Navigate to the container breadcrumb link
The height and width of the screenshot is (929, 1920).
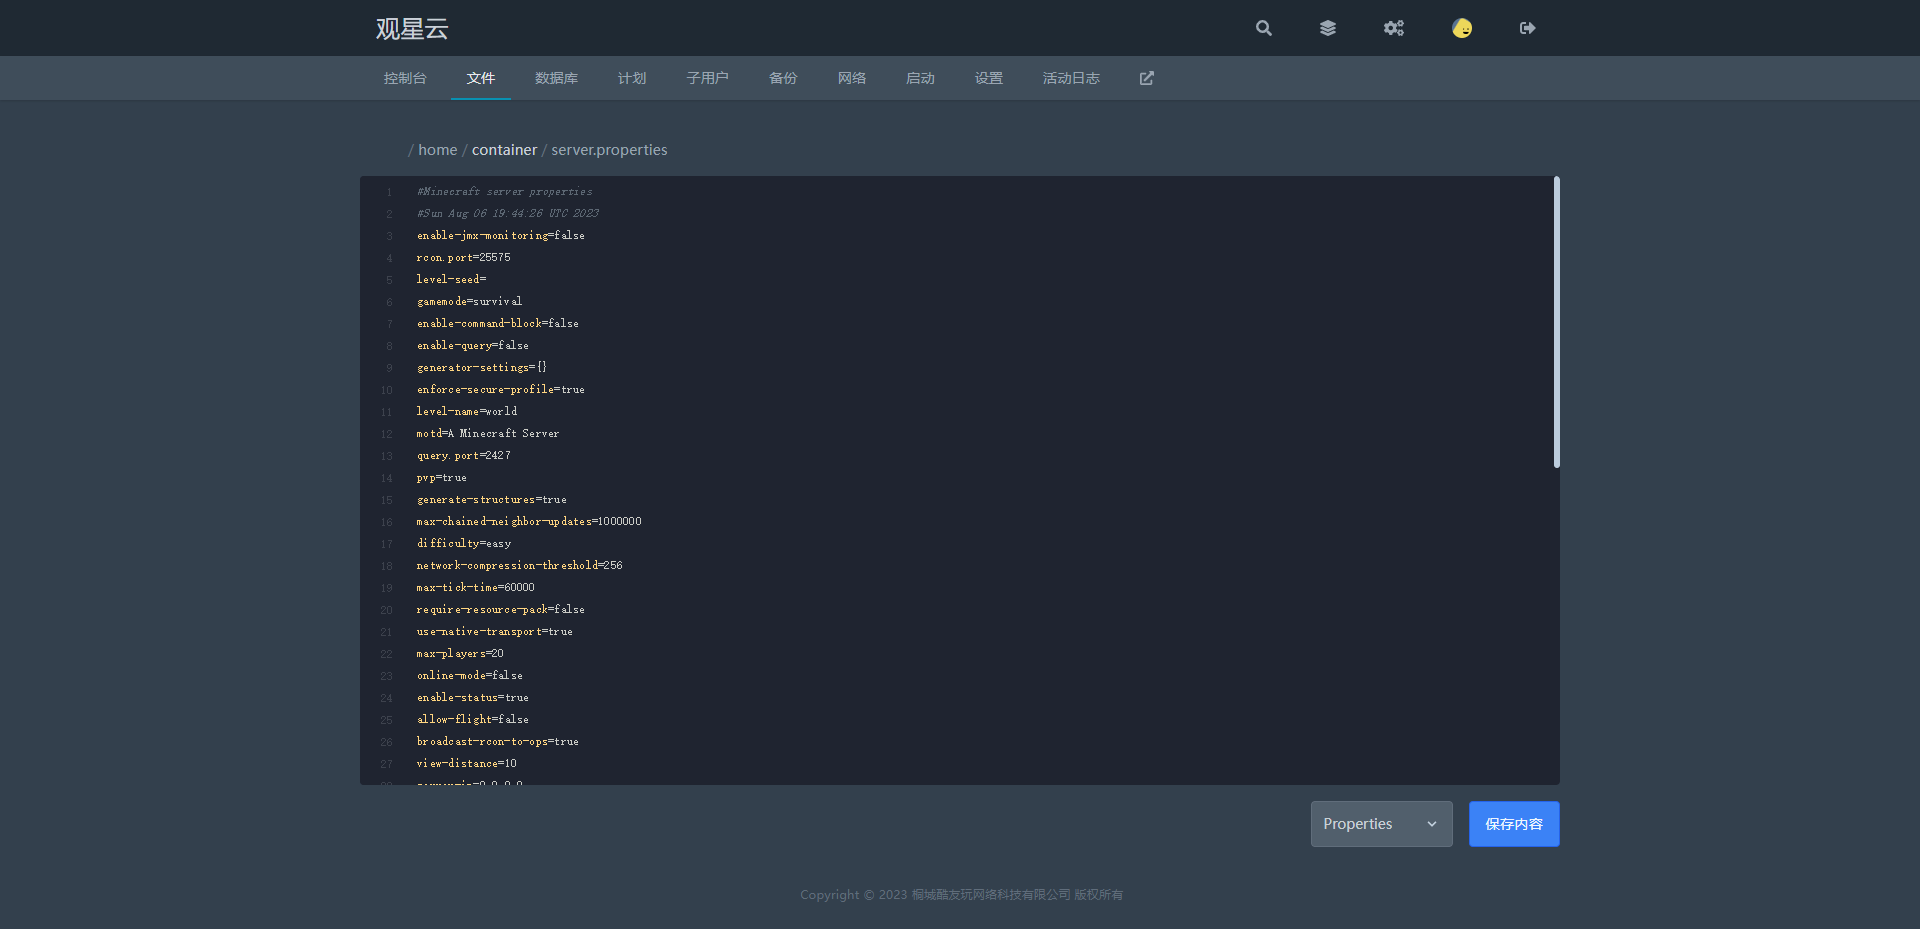[504, 150]
